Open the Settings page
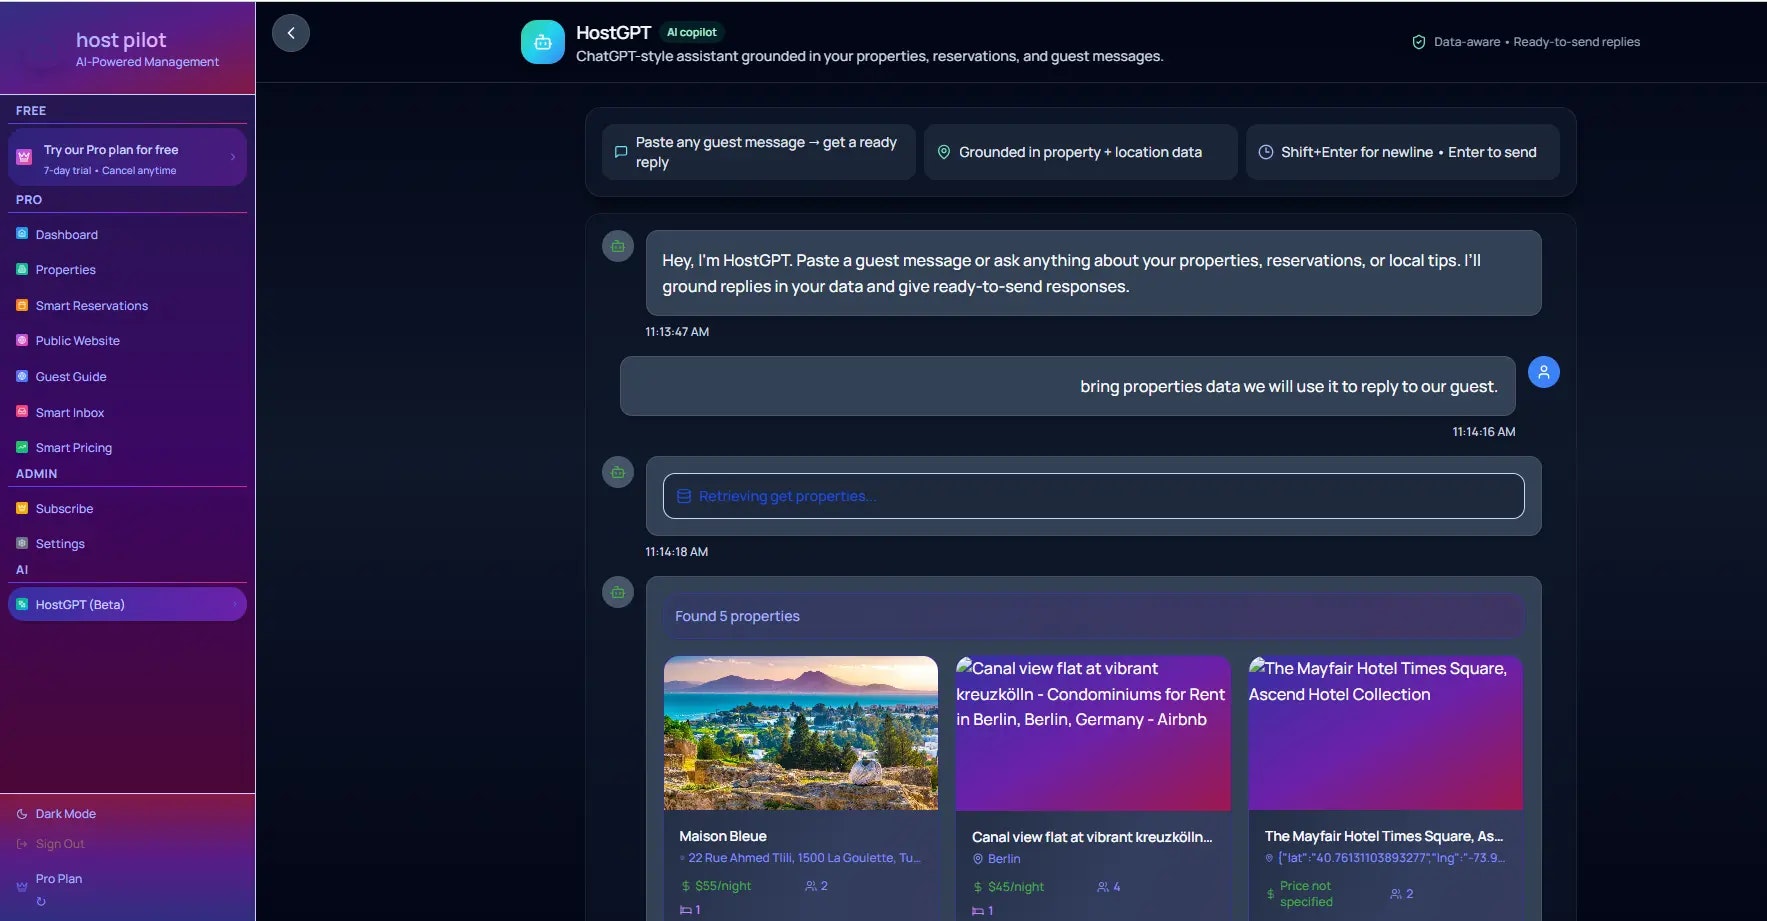 (61, 543)
